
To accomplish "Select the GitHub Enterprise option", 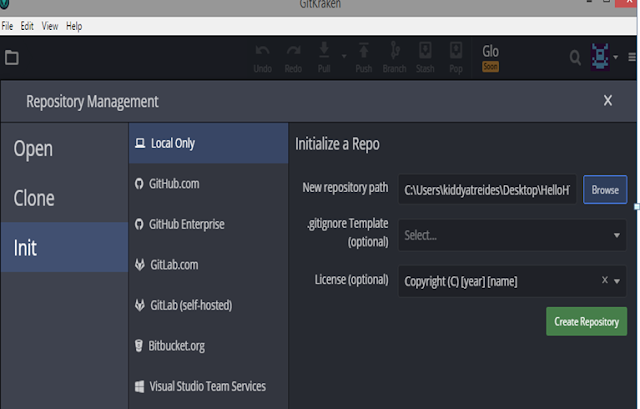I will [x=209, y=224].
